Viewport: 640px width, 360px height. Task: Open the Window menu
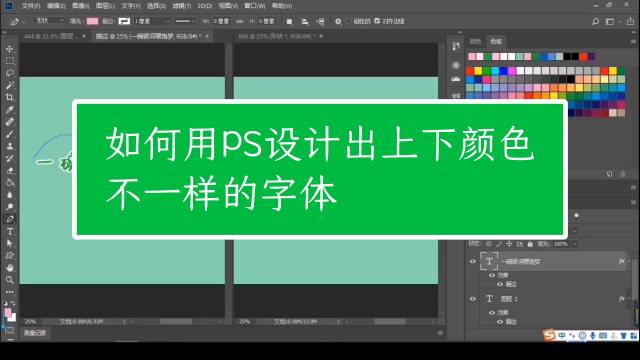[255, 6]
